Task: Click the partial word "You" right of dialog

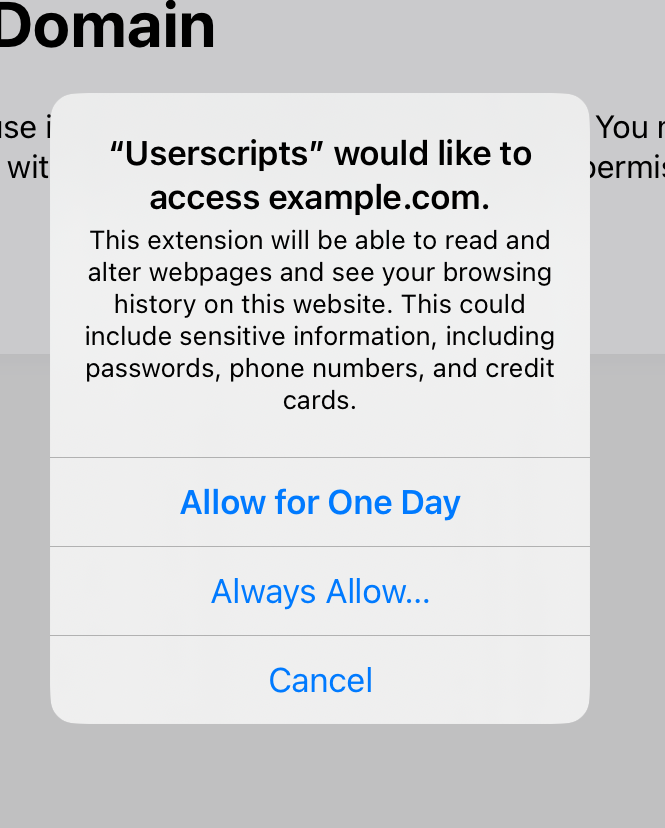Action: coord(622,127)
